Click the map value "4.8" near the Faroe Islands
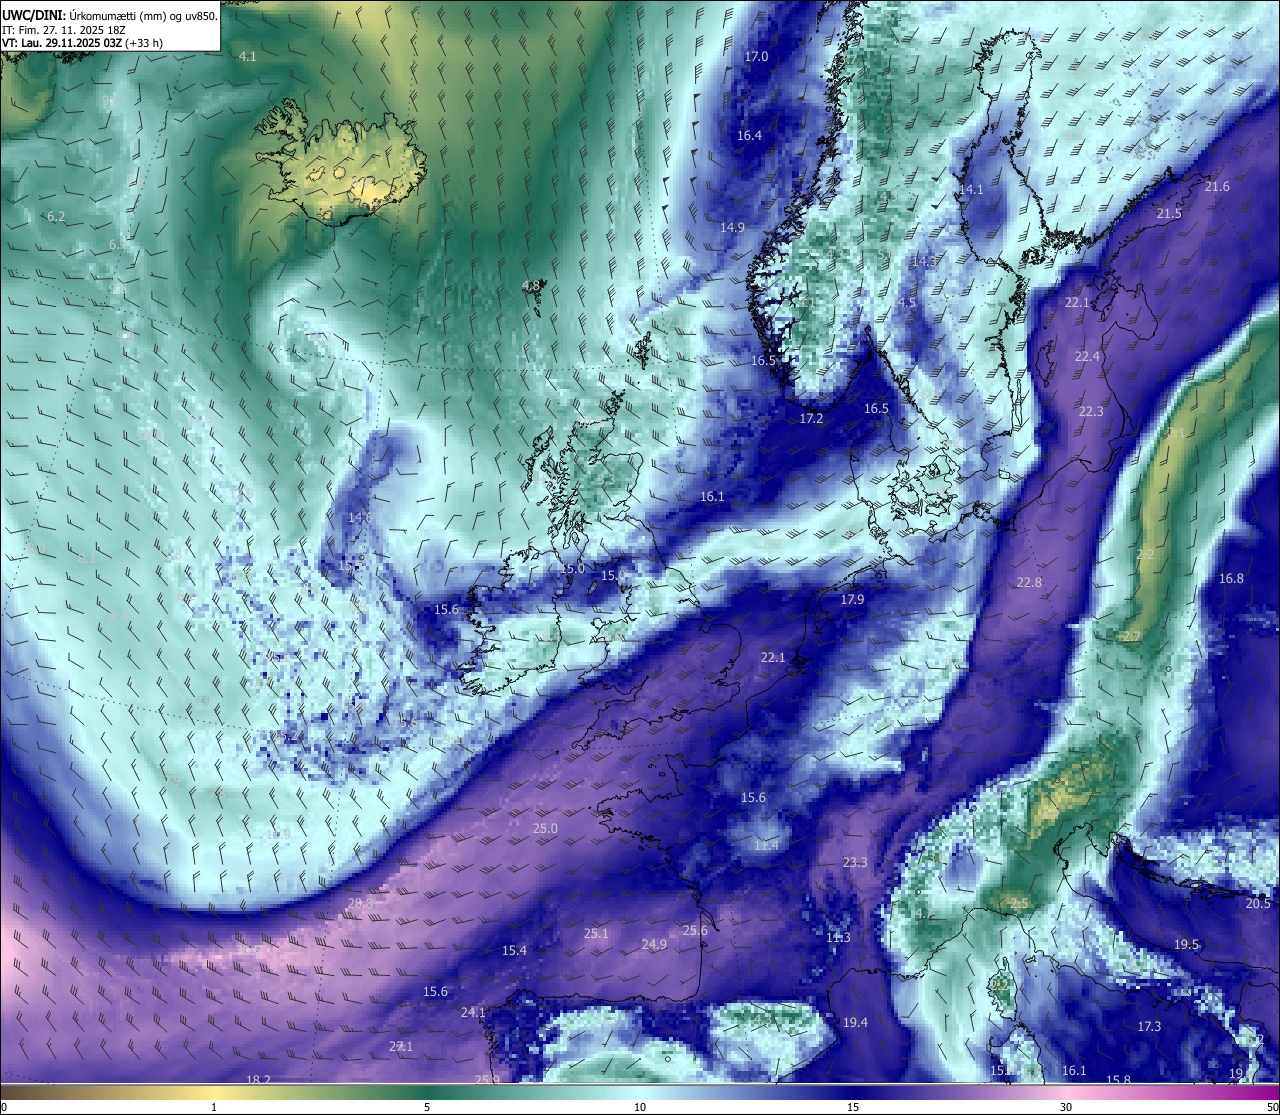 531,286
